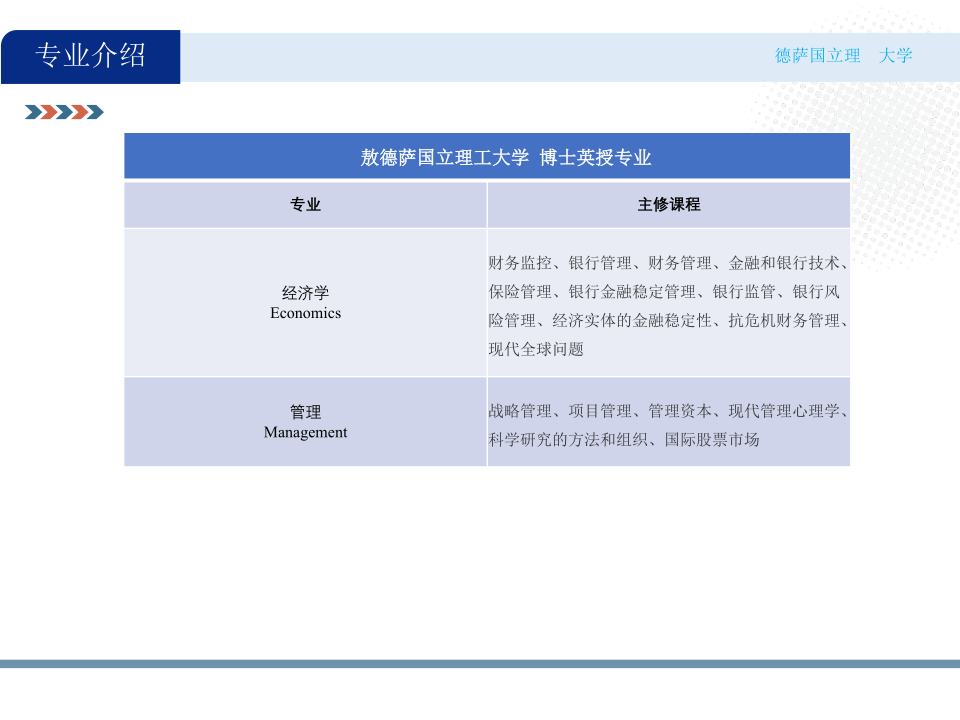Viewport: 960px width, 720px height.
Task: Select the course 战略管理
Action: 520,411
